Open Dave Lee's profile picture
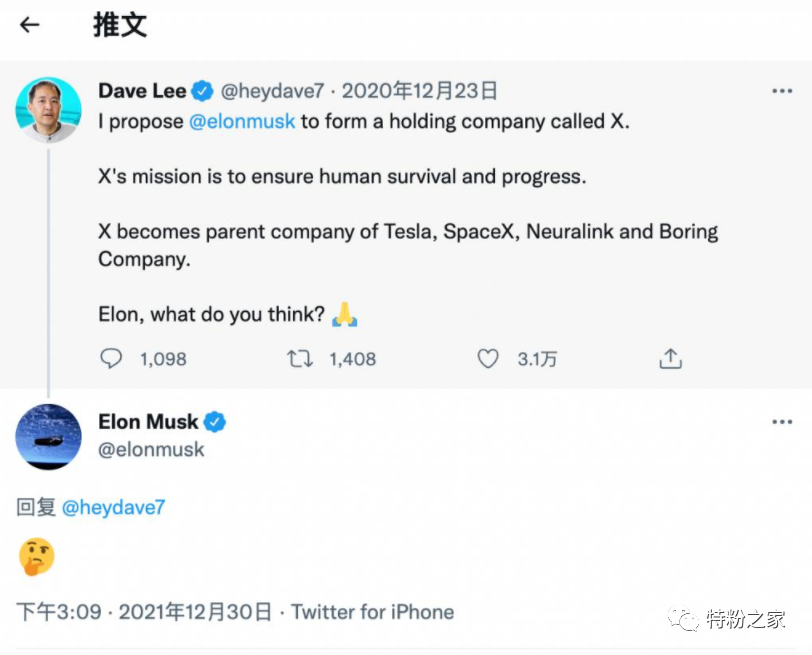Image resolution: width=812 pixels, height=655 pixels. pyautogui.click(x=48, y=109)
